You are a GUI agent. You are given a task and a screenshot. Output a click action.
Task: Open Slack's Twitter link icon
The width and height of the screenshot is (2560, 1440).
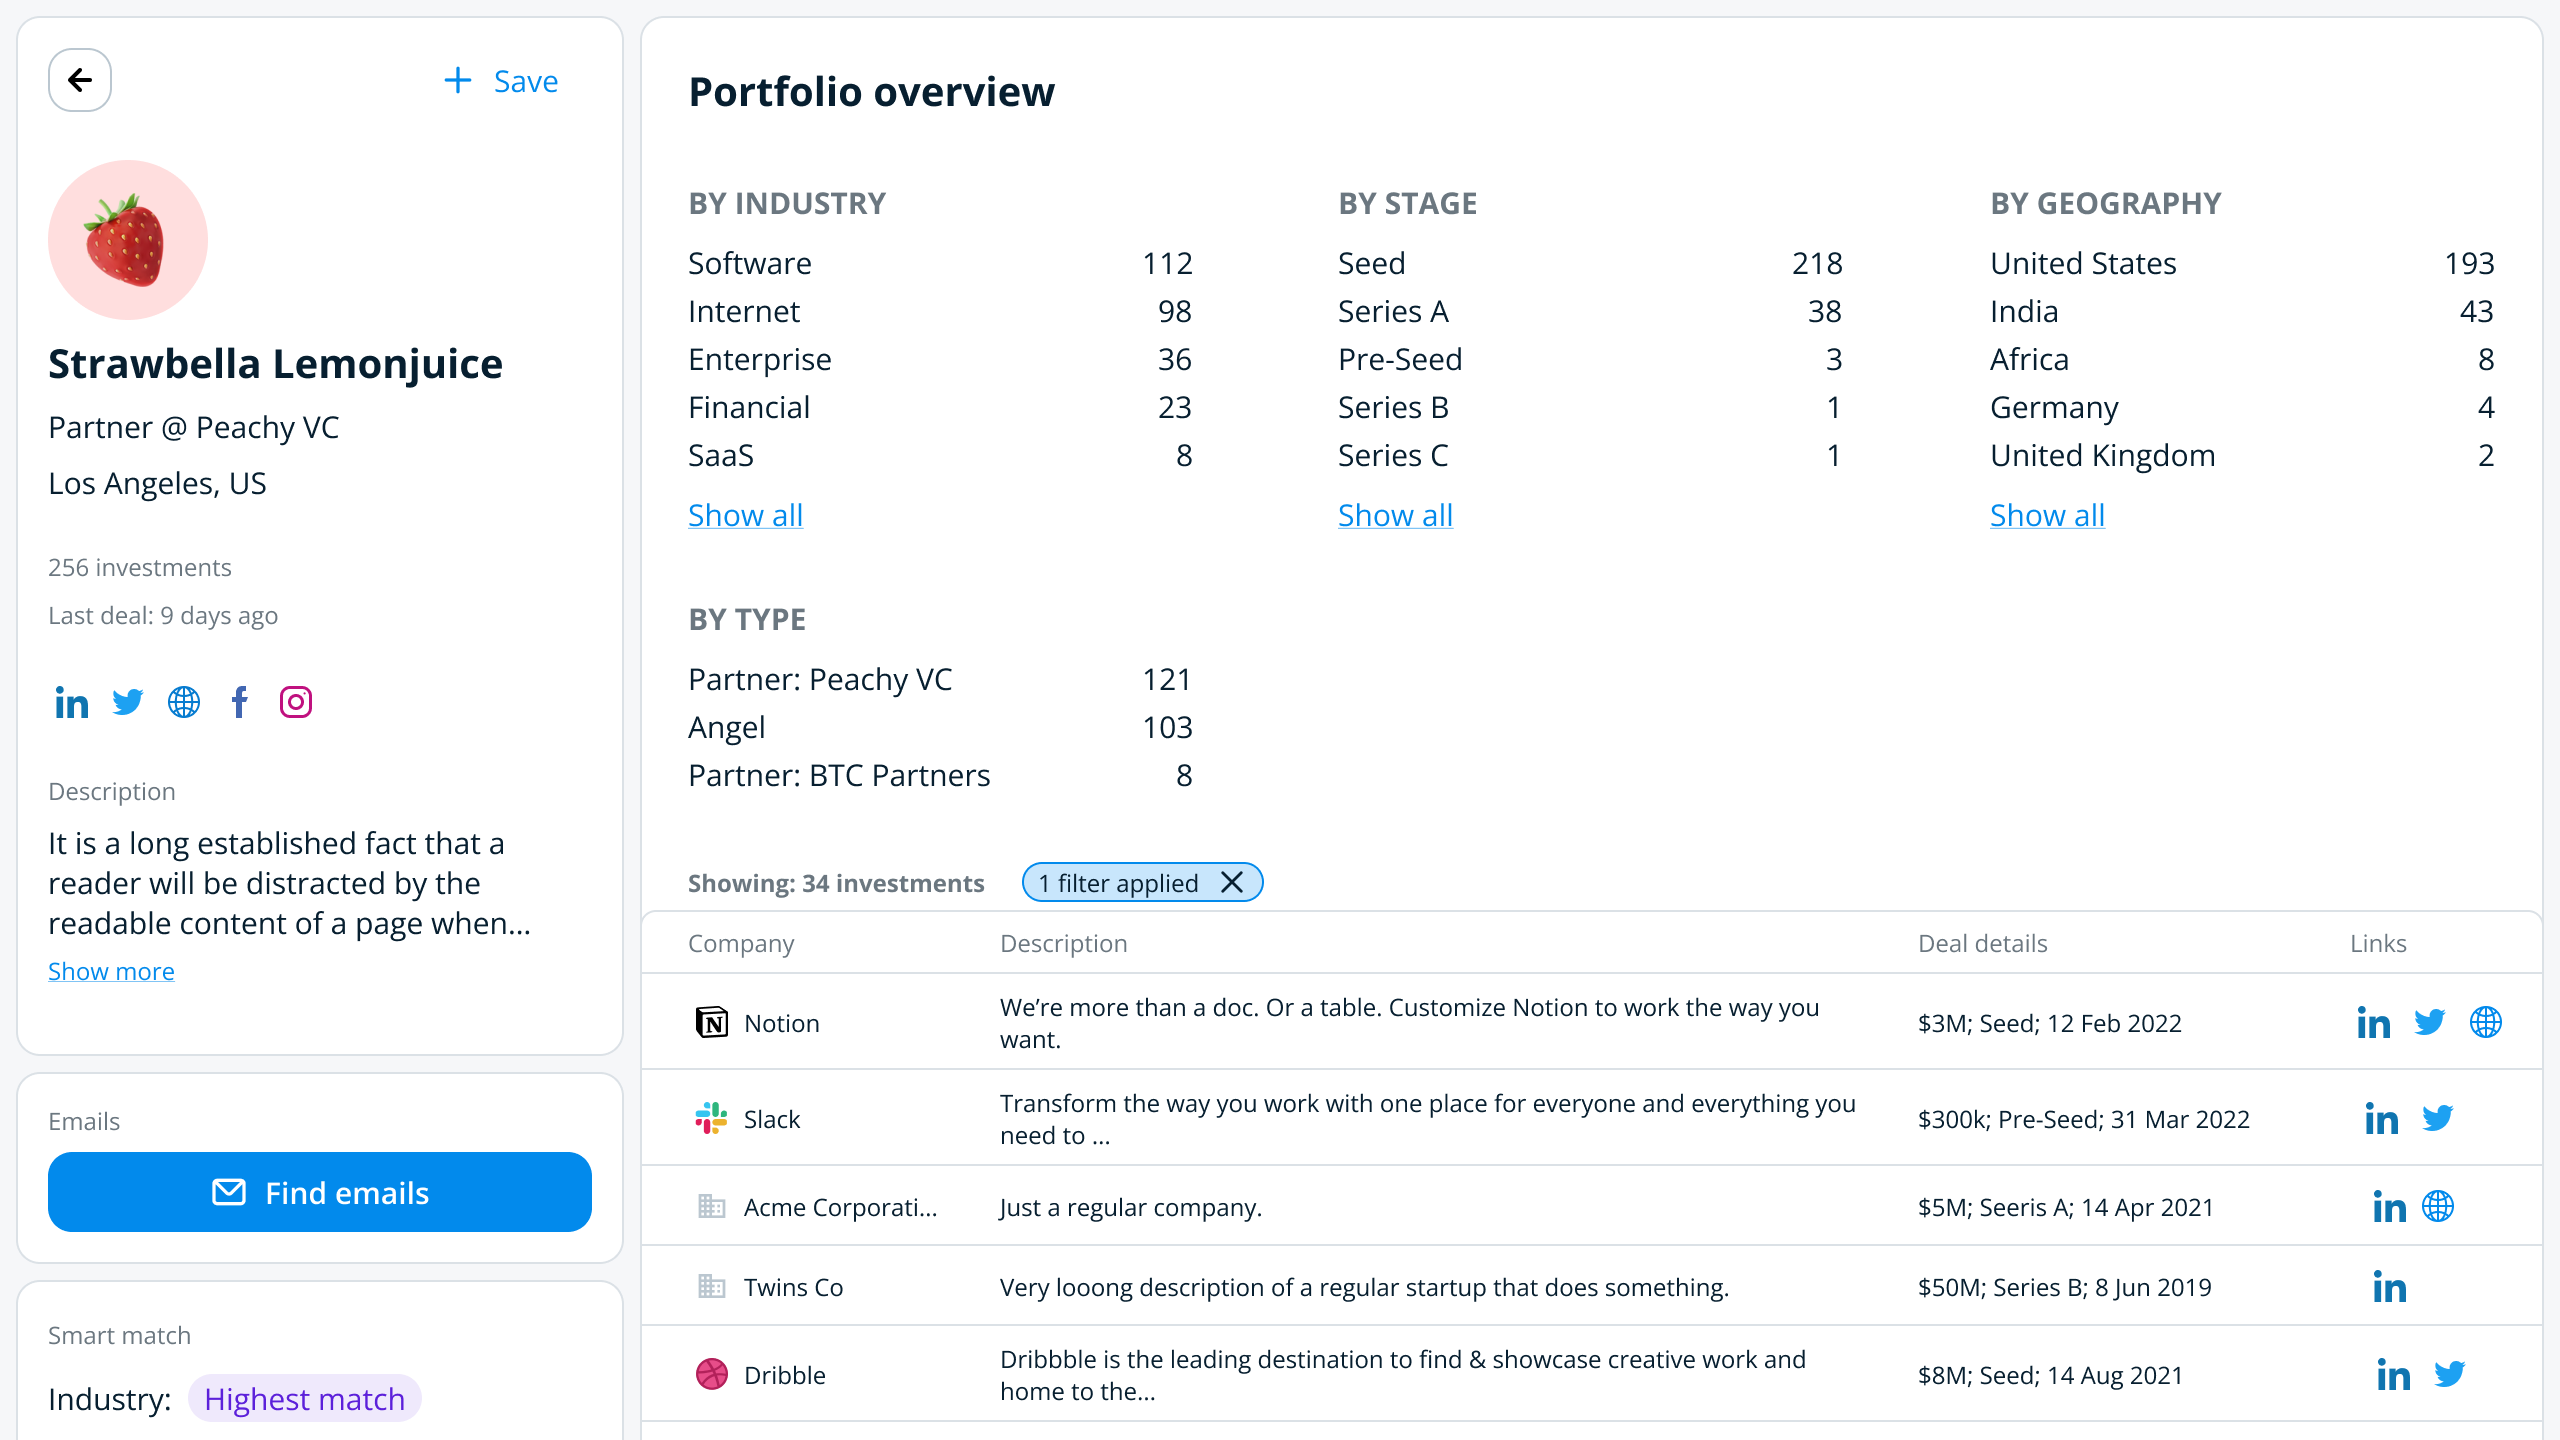point(2438,1119)
